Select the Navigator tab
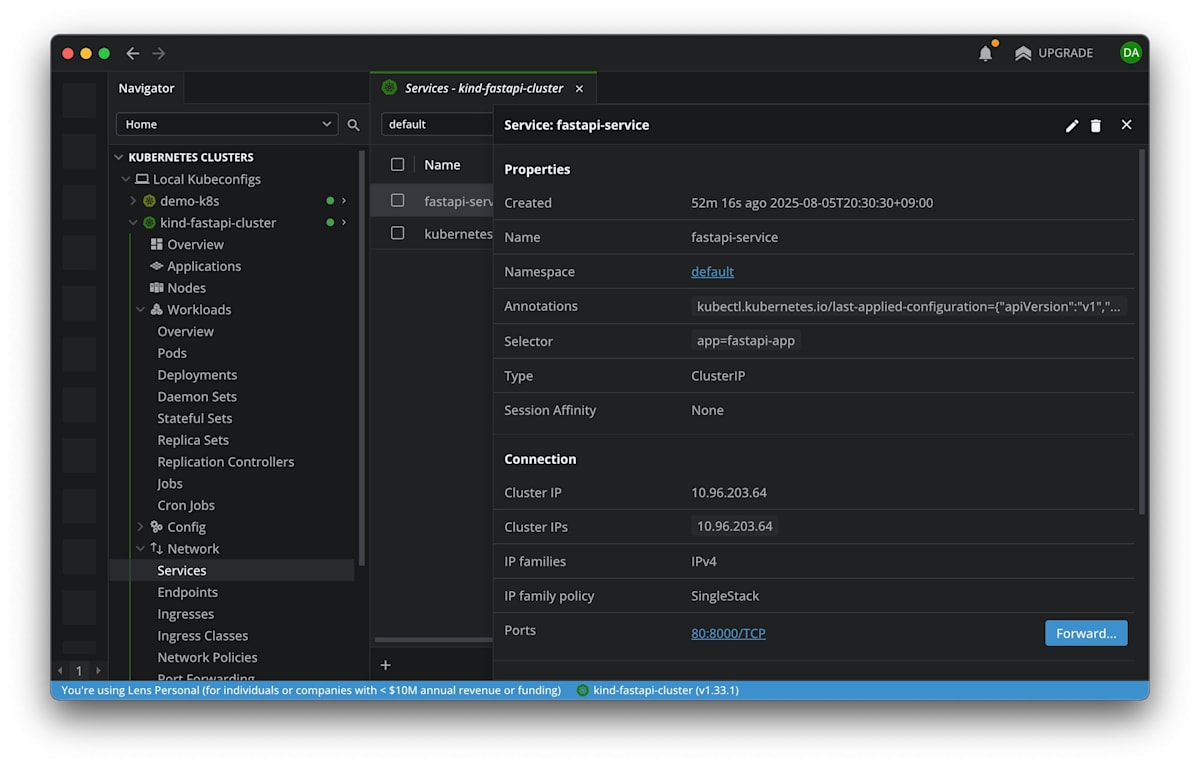 tap(146, 88)
